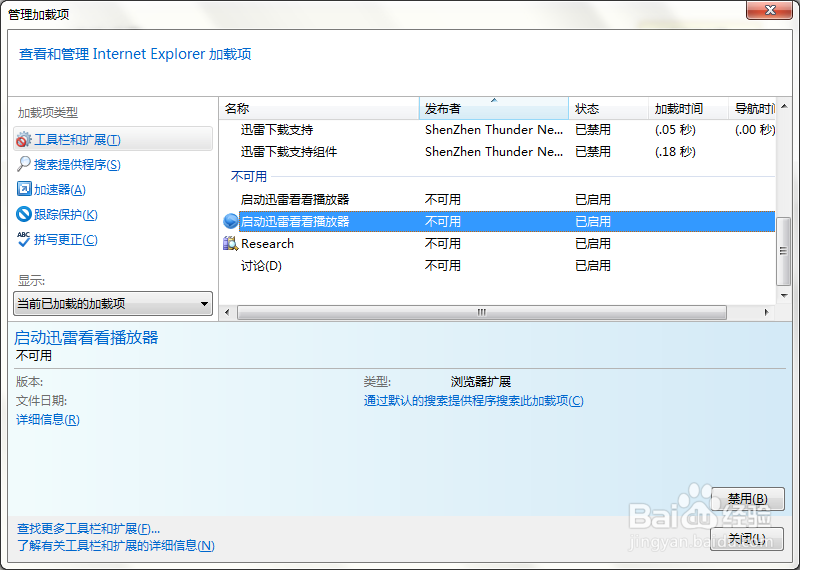The image size is (819, 570).
Task: Click the 关闭(L) button
Action: tap(747, 539)
